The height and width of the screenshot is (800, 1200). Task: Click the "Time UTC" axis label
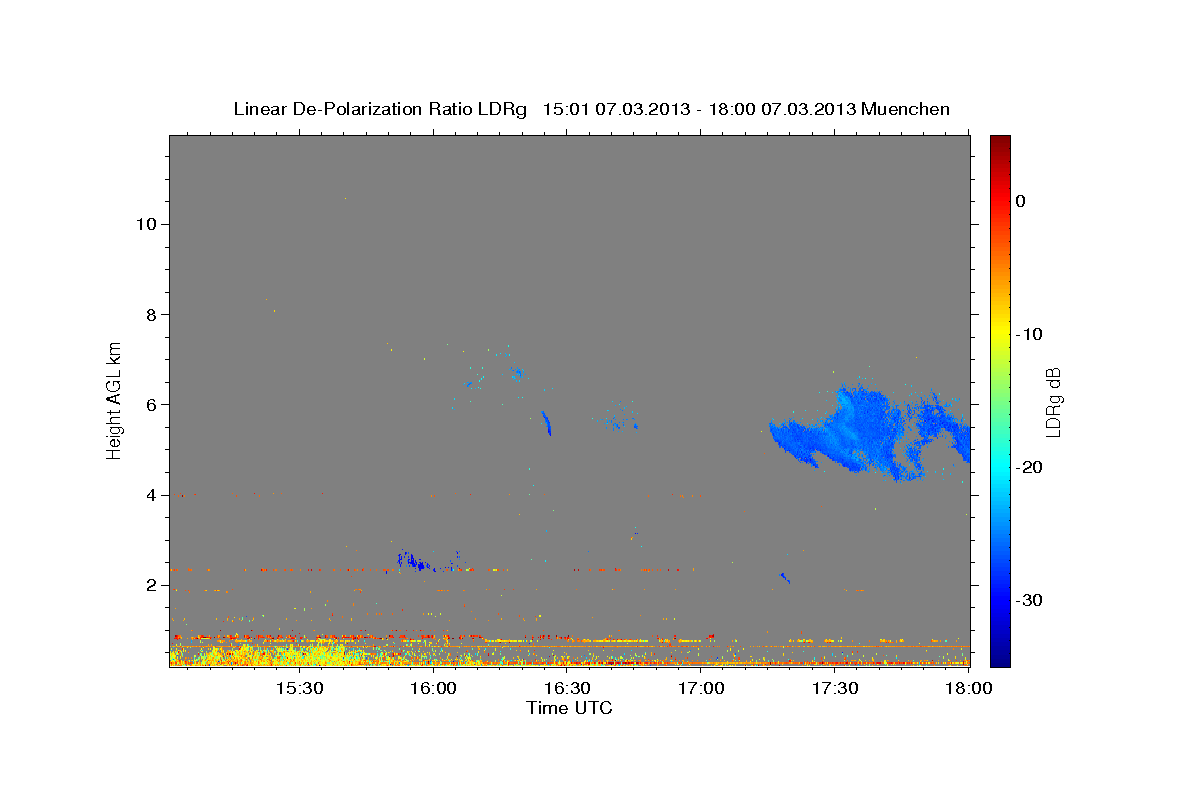tap(569, 708)
